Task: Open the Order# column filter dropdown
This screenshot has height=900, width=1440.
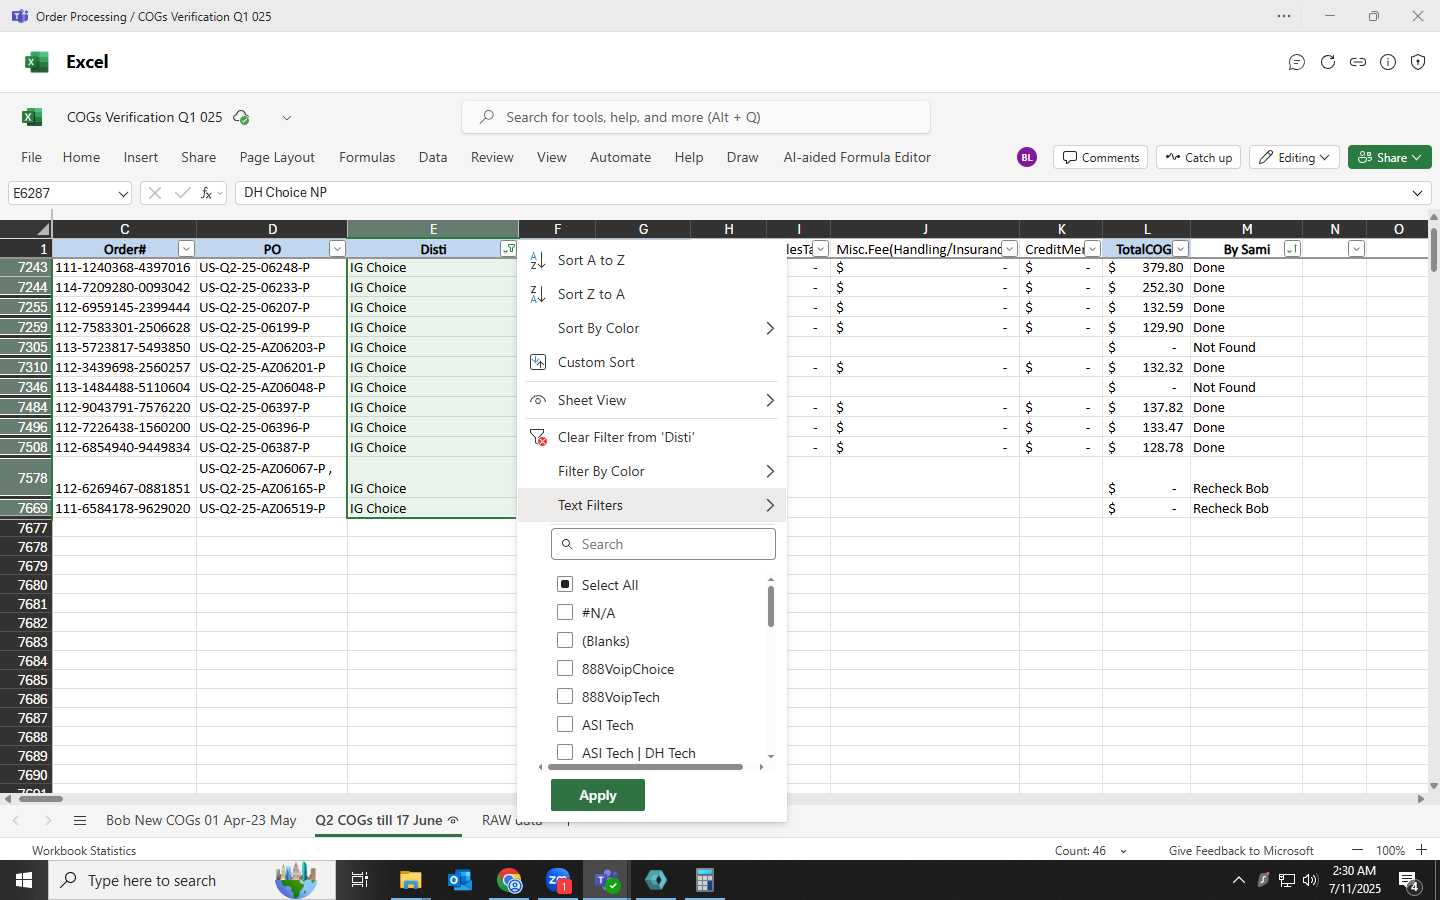Action: pyautogui.click(x=186, y=249)
